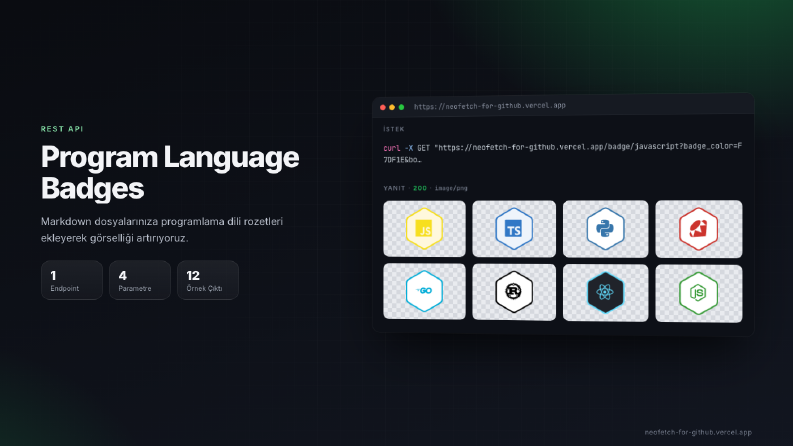Select the TypeScript TS hexagon badge
The width and height of the screenshot is (793, 446).
tap(514, 229)
